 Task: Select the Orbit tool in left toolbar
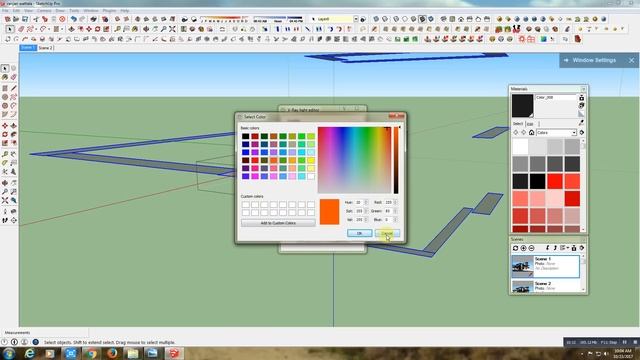(x=5, y=183)
